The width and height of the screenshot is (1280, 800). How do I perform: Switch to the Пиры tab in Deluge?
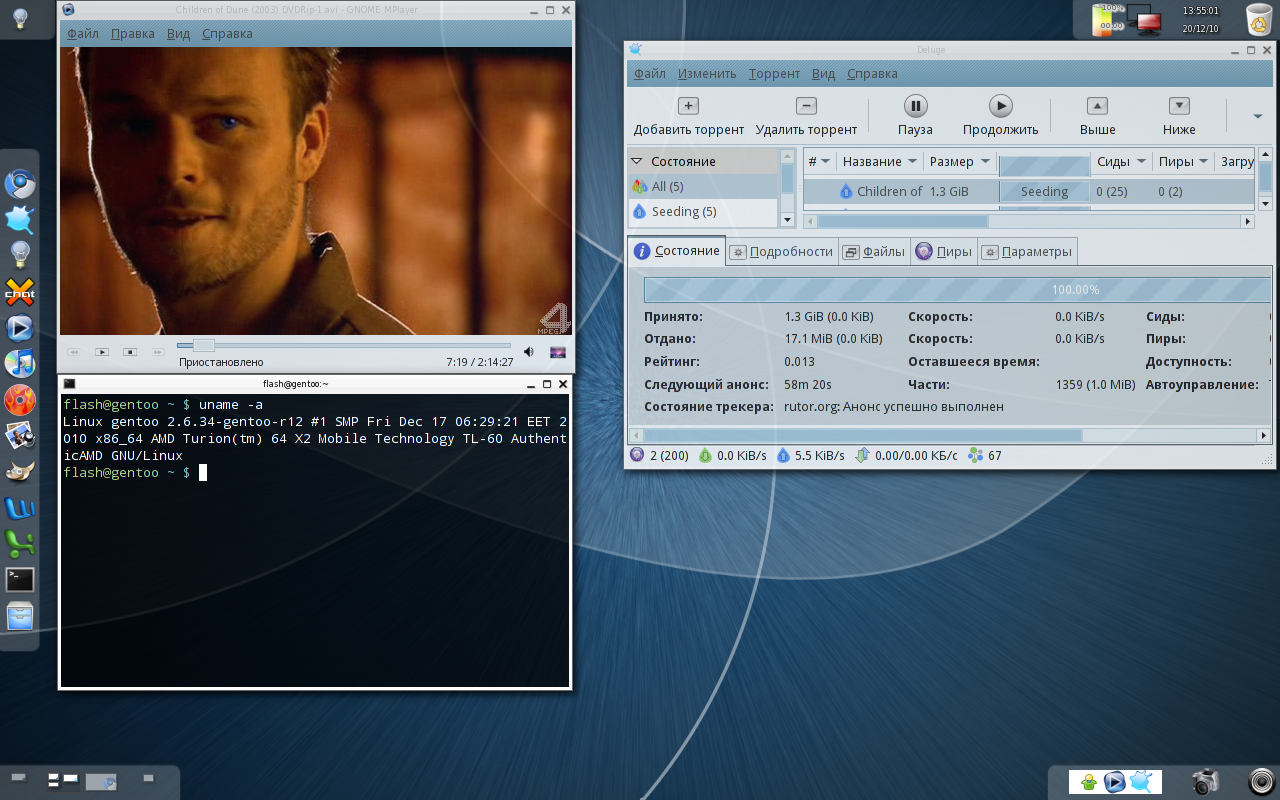(944, 252)
